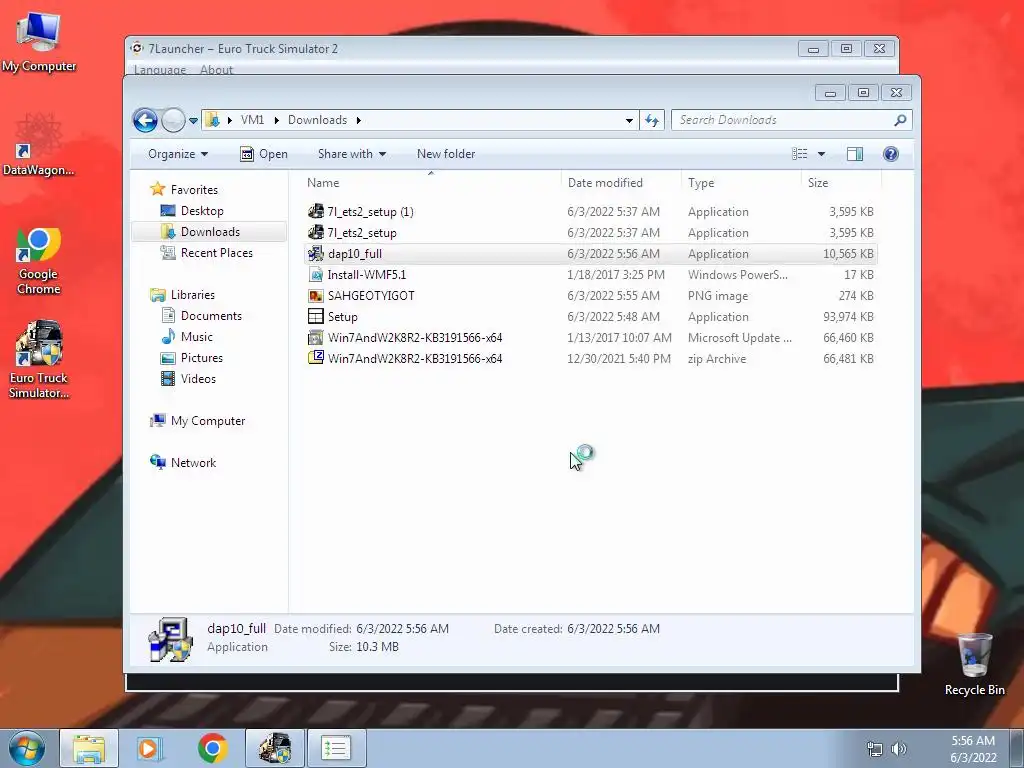Sort by Type column header

pyautogui.click(x=741, y=183)
